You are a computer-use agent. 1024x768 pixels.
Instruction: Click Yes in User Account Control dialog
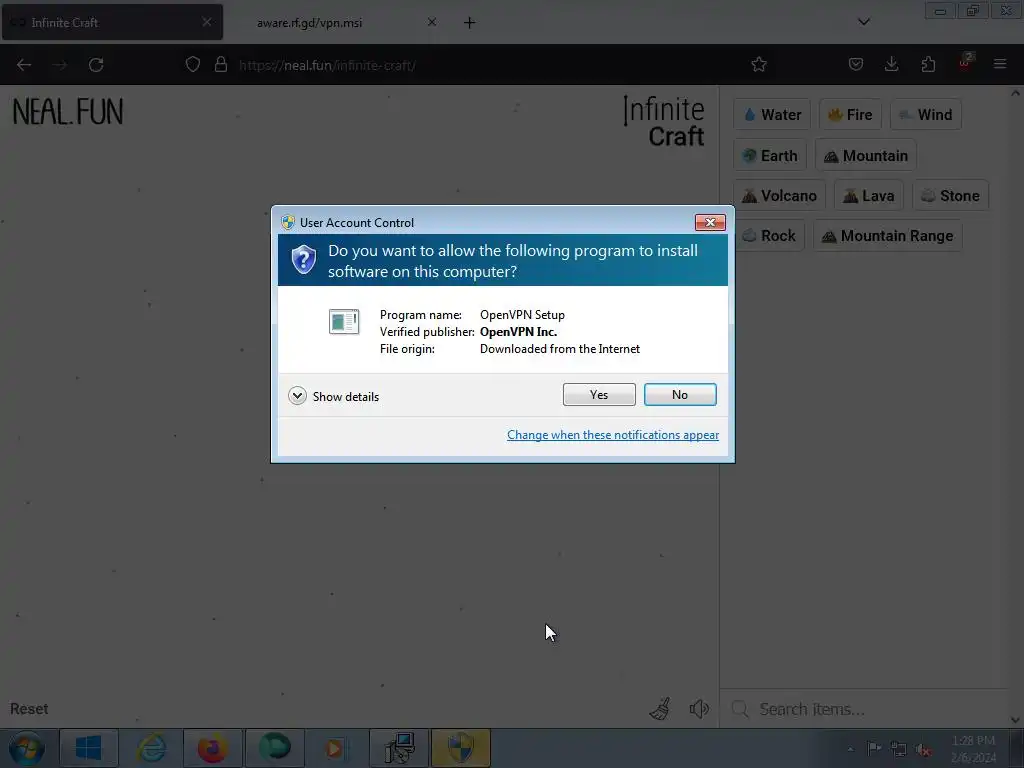point(599,394)
